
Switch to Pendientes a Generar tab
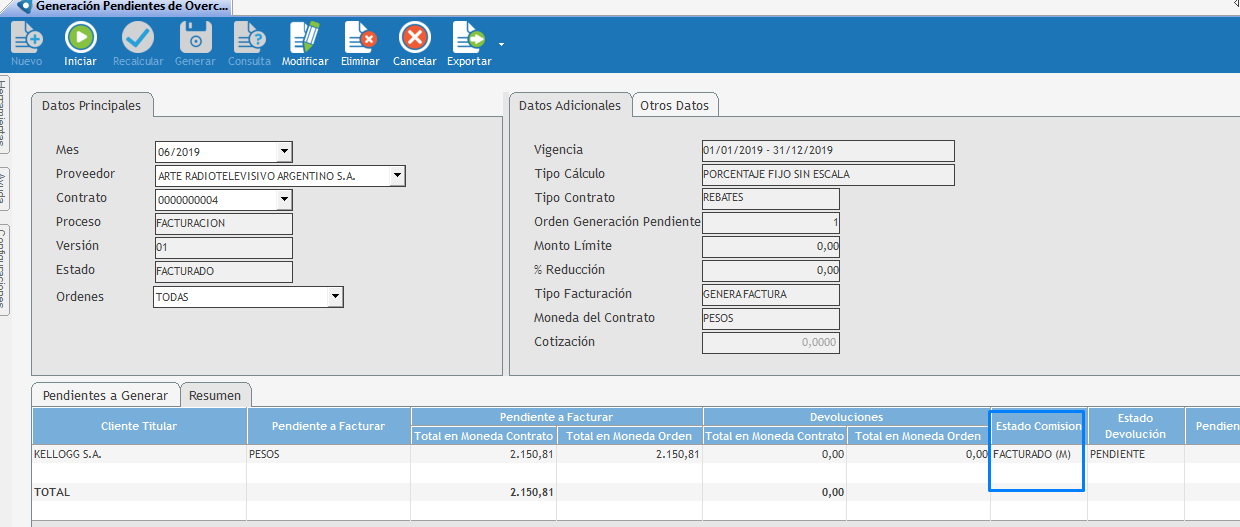coord(106,395)
